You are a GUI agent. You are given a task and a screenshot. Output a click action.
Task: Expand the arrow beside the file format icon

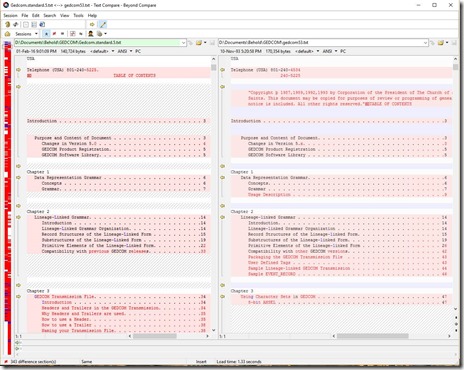(105, 34)
